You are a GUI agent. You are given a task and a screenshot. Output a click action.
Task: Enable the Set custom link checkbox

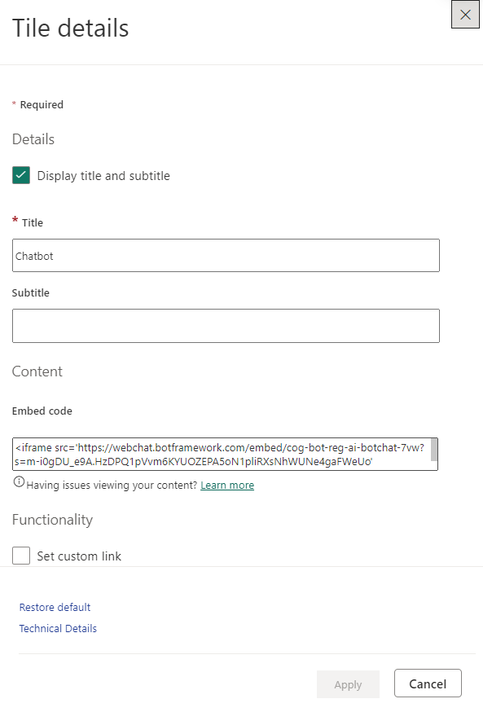21,555
